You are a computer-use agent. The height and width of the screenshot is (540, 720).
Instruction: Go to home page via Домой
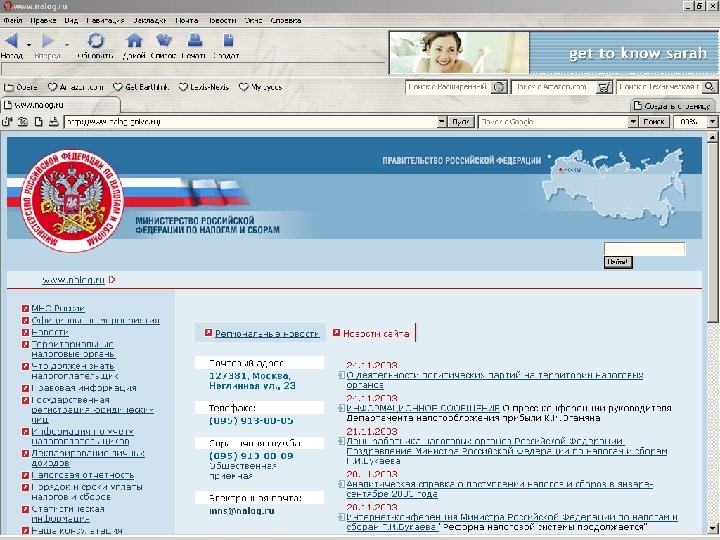pyautogui.click(x=134, y=41)
